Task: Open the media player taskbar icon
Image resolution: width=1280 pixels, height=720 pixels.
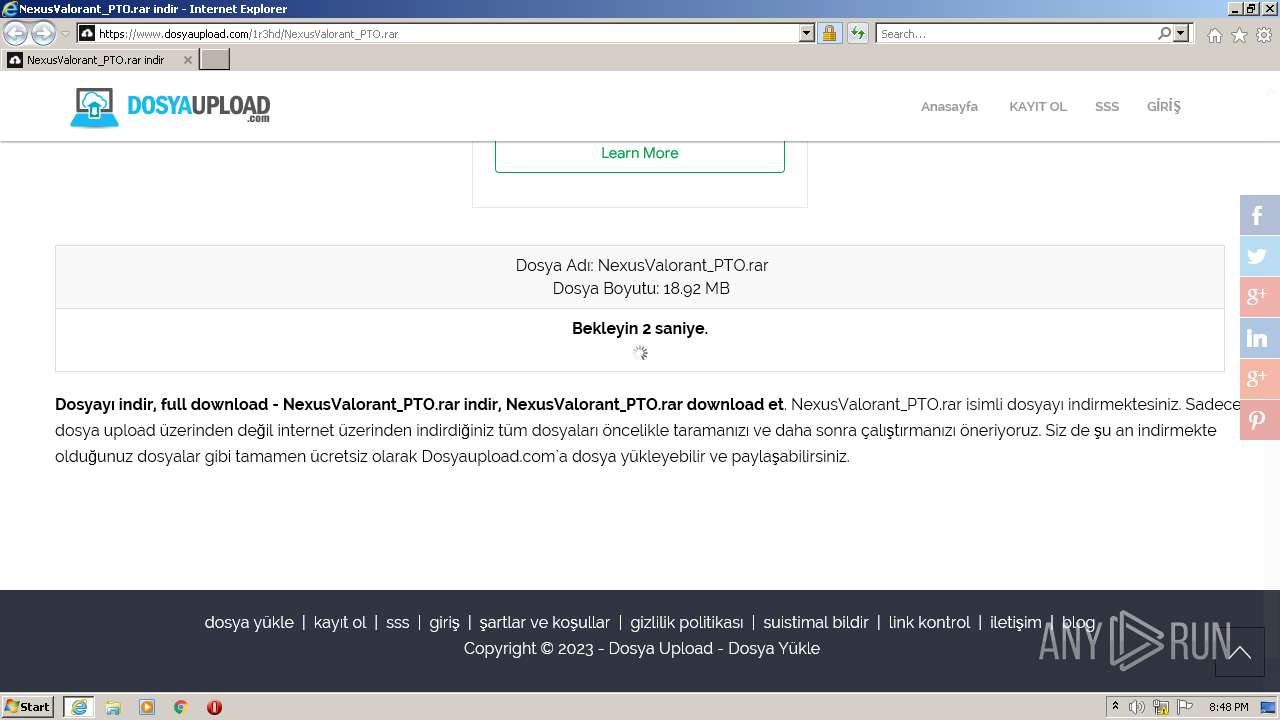Action: [147, 707]
